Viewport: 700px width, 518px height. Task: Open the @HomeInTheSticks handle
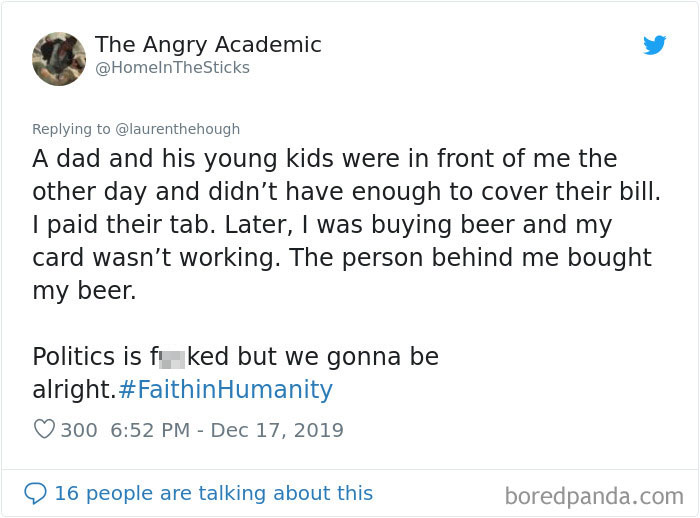coord(172,68)
